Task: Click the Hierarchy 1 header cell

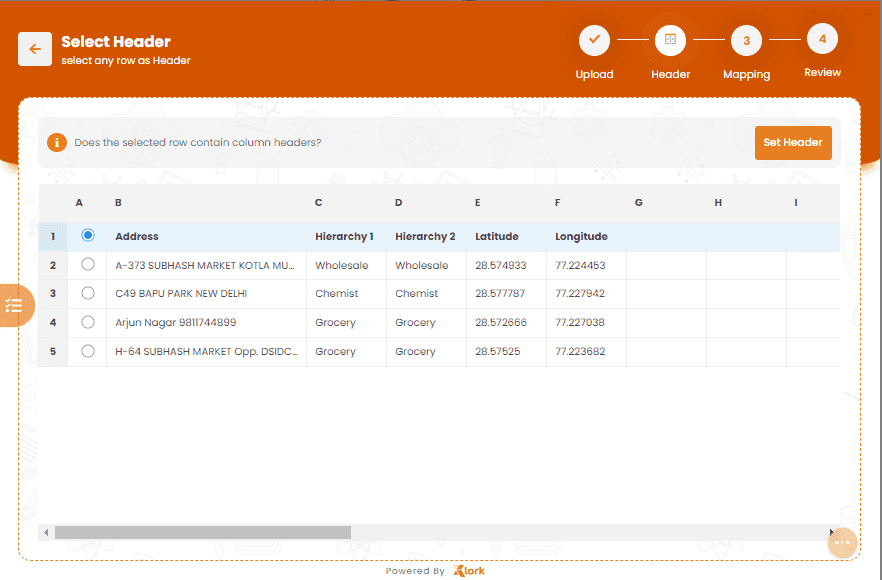Action: [x=345, y=235]
